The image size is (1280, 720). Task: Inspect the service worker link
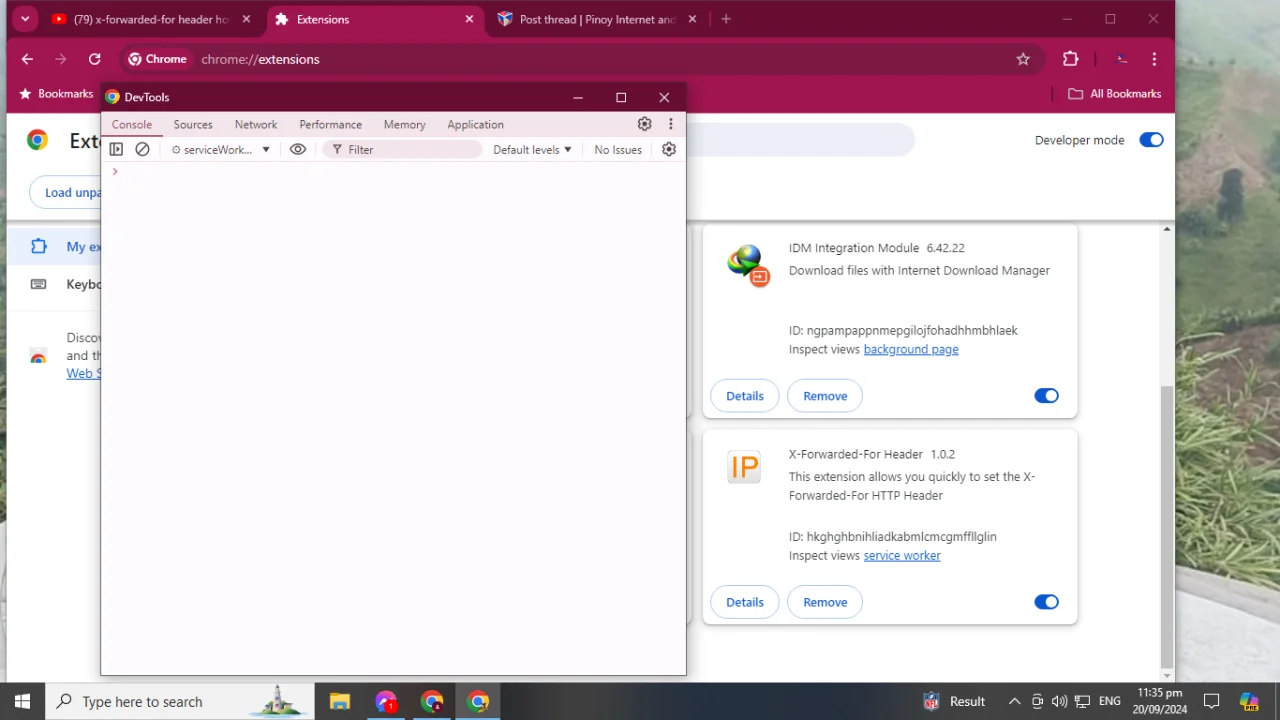click(902, 555)
